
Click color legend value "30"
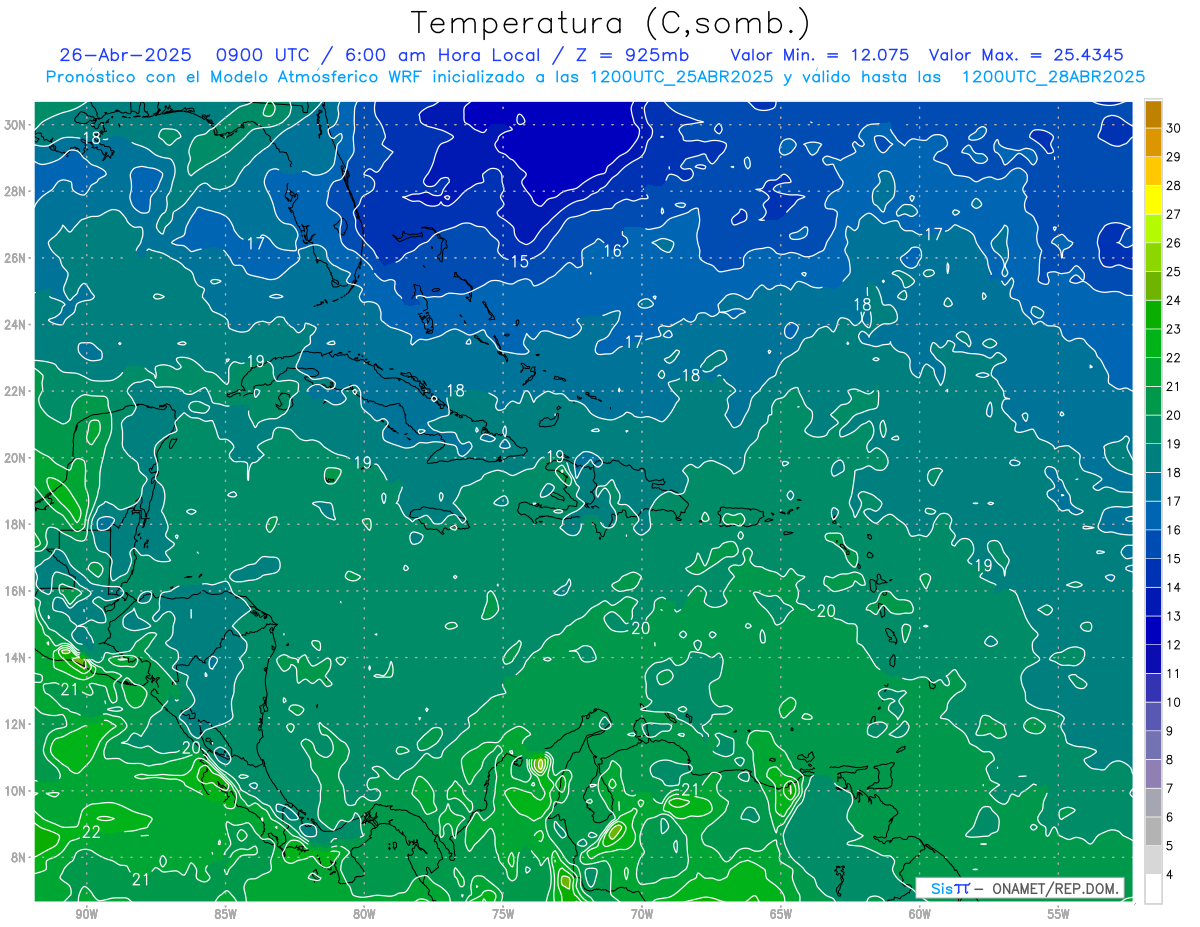point(1174,128)
